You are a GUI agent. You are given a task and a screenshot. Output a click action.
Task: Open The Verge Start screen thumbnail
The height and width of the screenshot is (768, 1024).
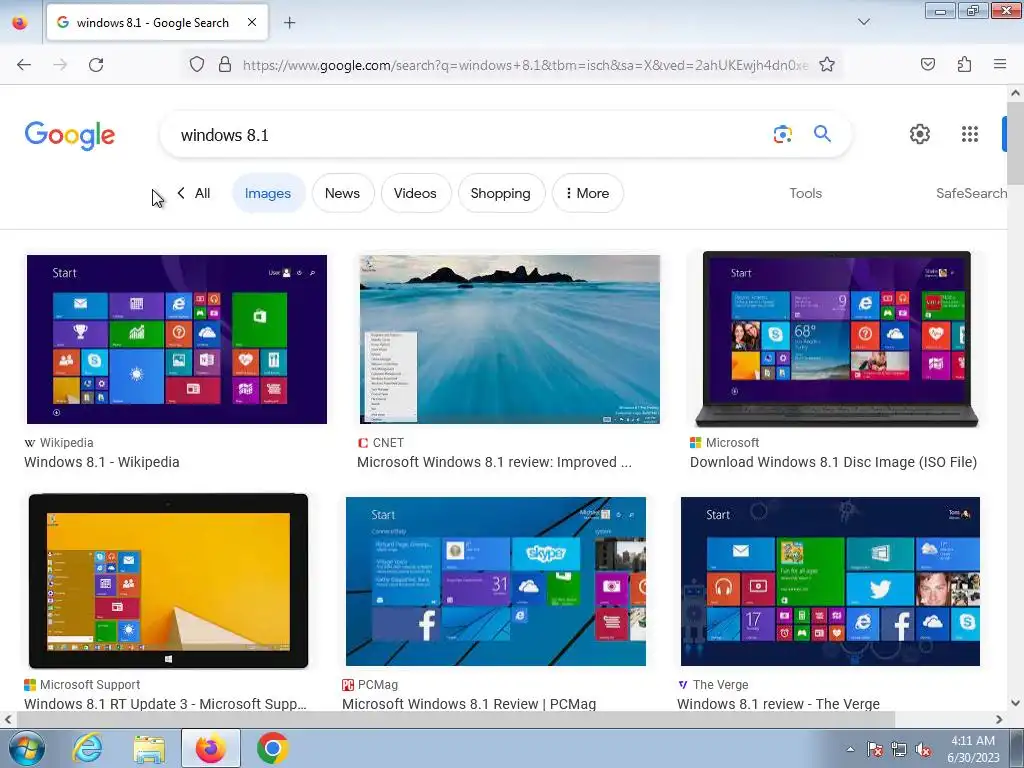point(830,581)
